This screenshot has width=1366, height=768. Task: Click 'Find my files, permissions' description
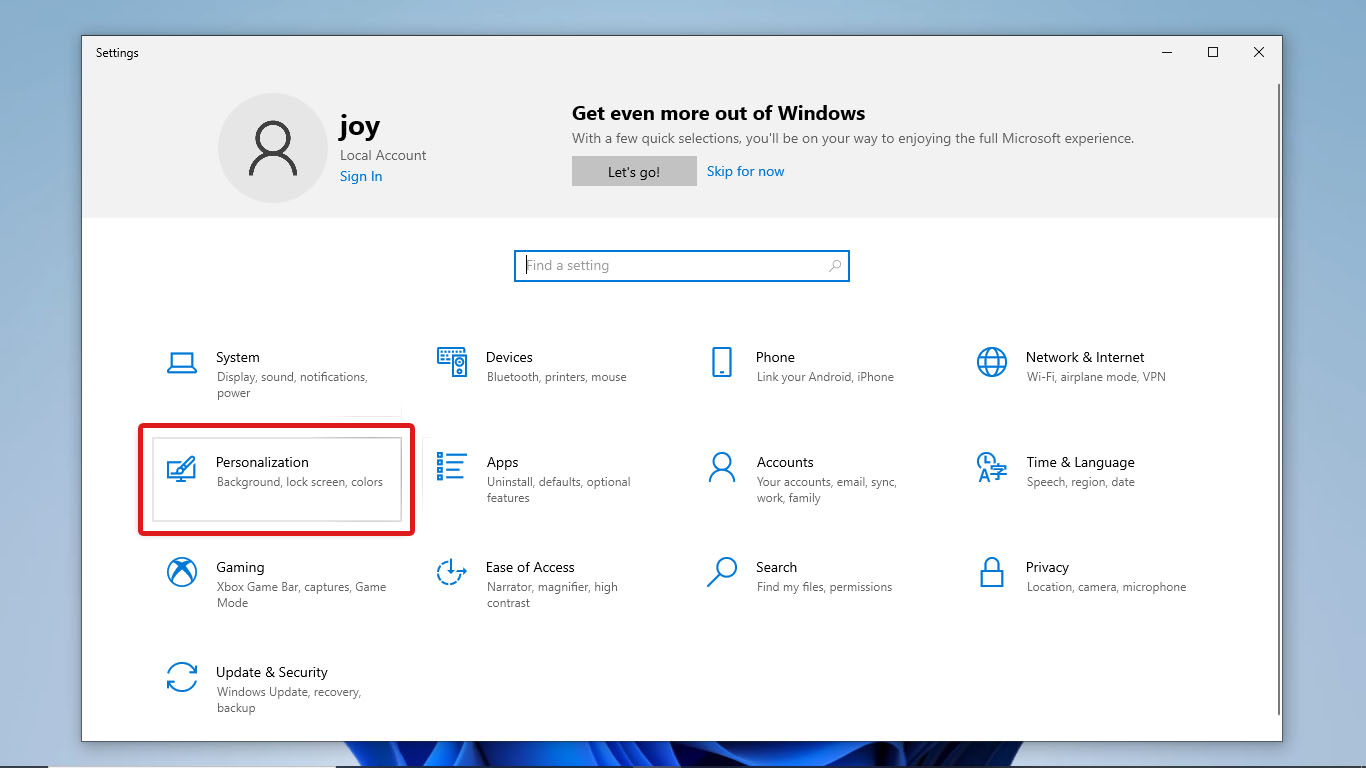click(824, 587)
